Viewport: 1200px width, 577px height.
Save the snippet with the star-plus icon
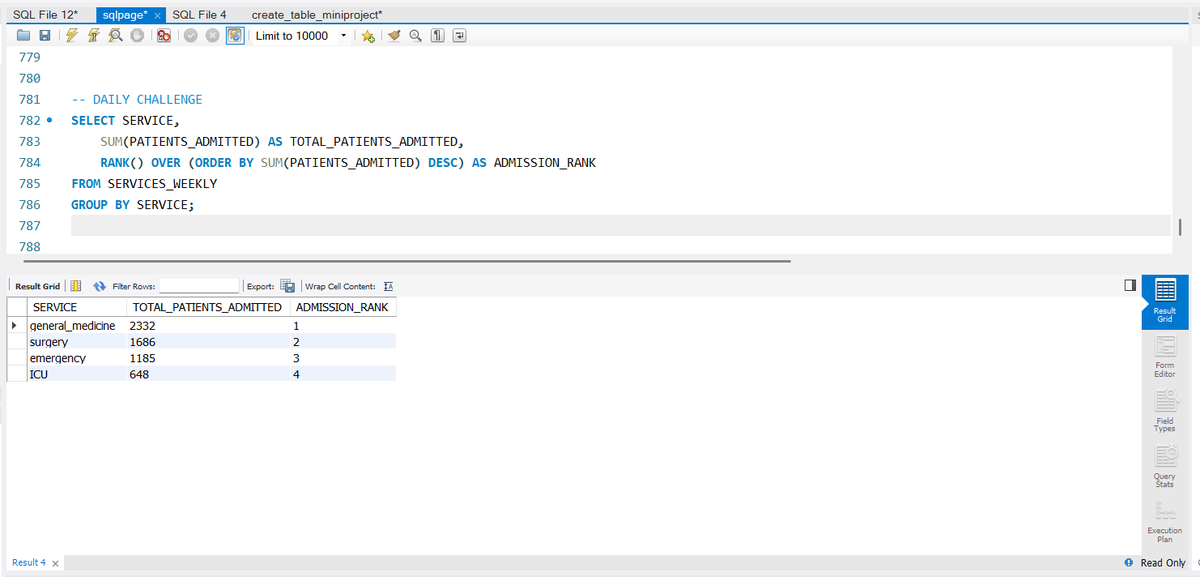[368, 36]
